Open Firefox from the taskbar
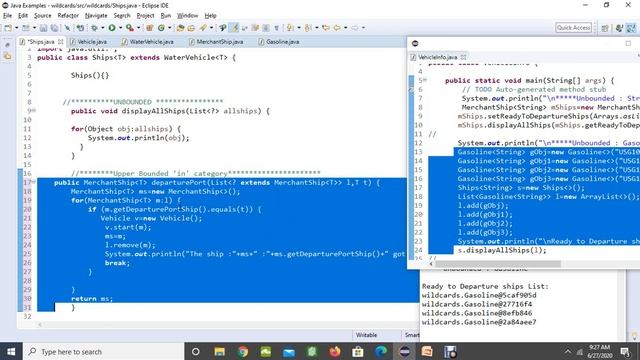The width and height of the screenshot is (640, 360). [x=335, y=351]
